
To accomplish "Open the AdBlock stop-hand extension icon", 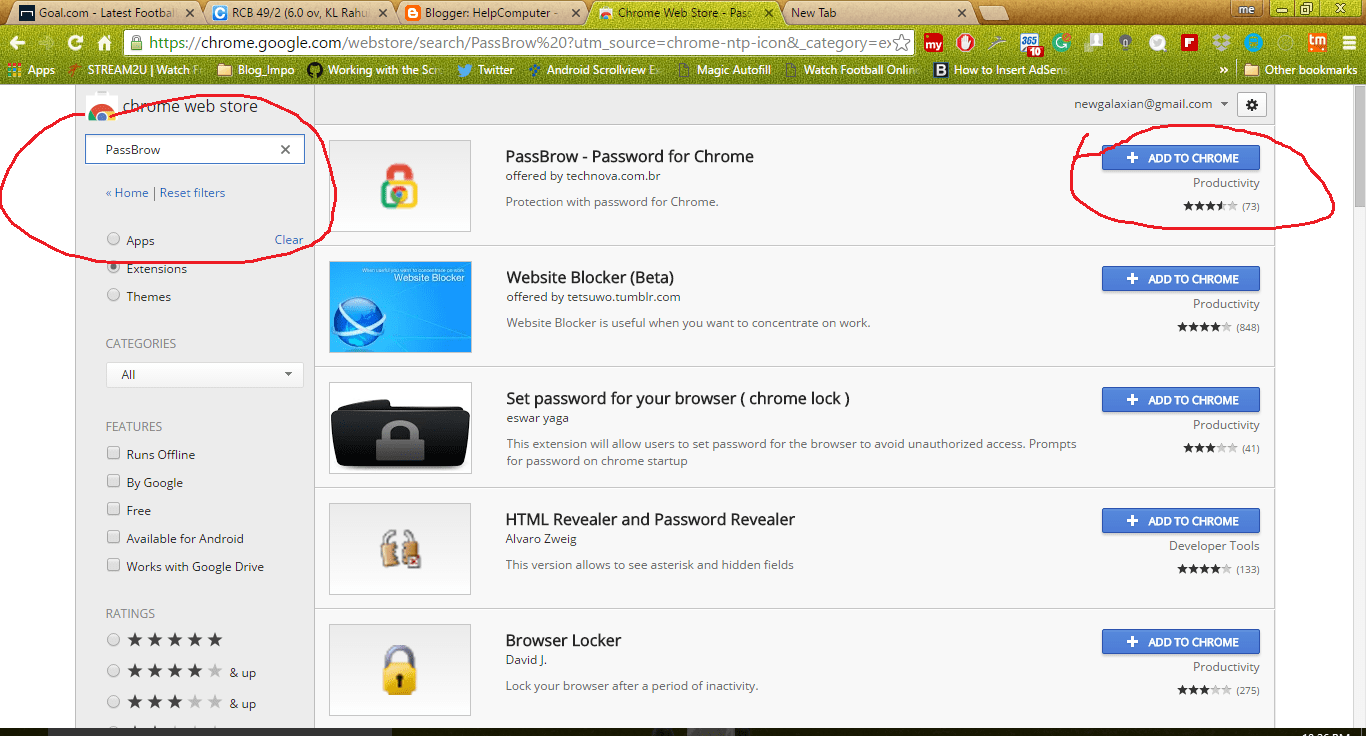I will [965, 43].
